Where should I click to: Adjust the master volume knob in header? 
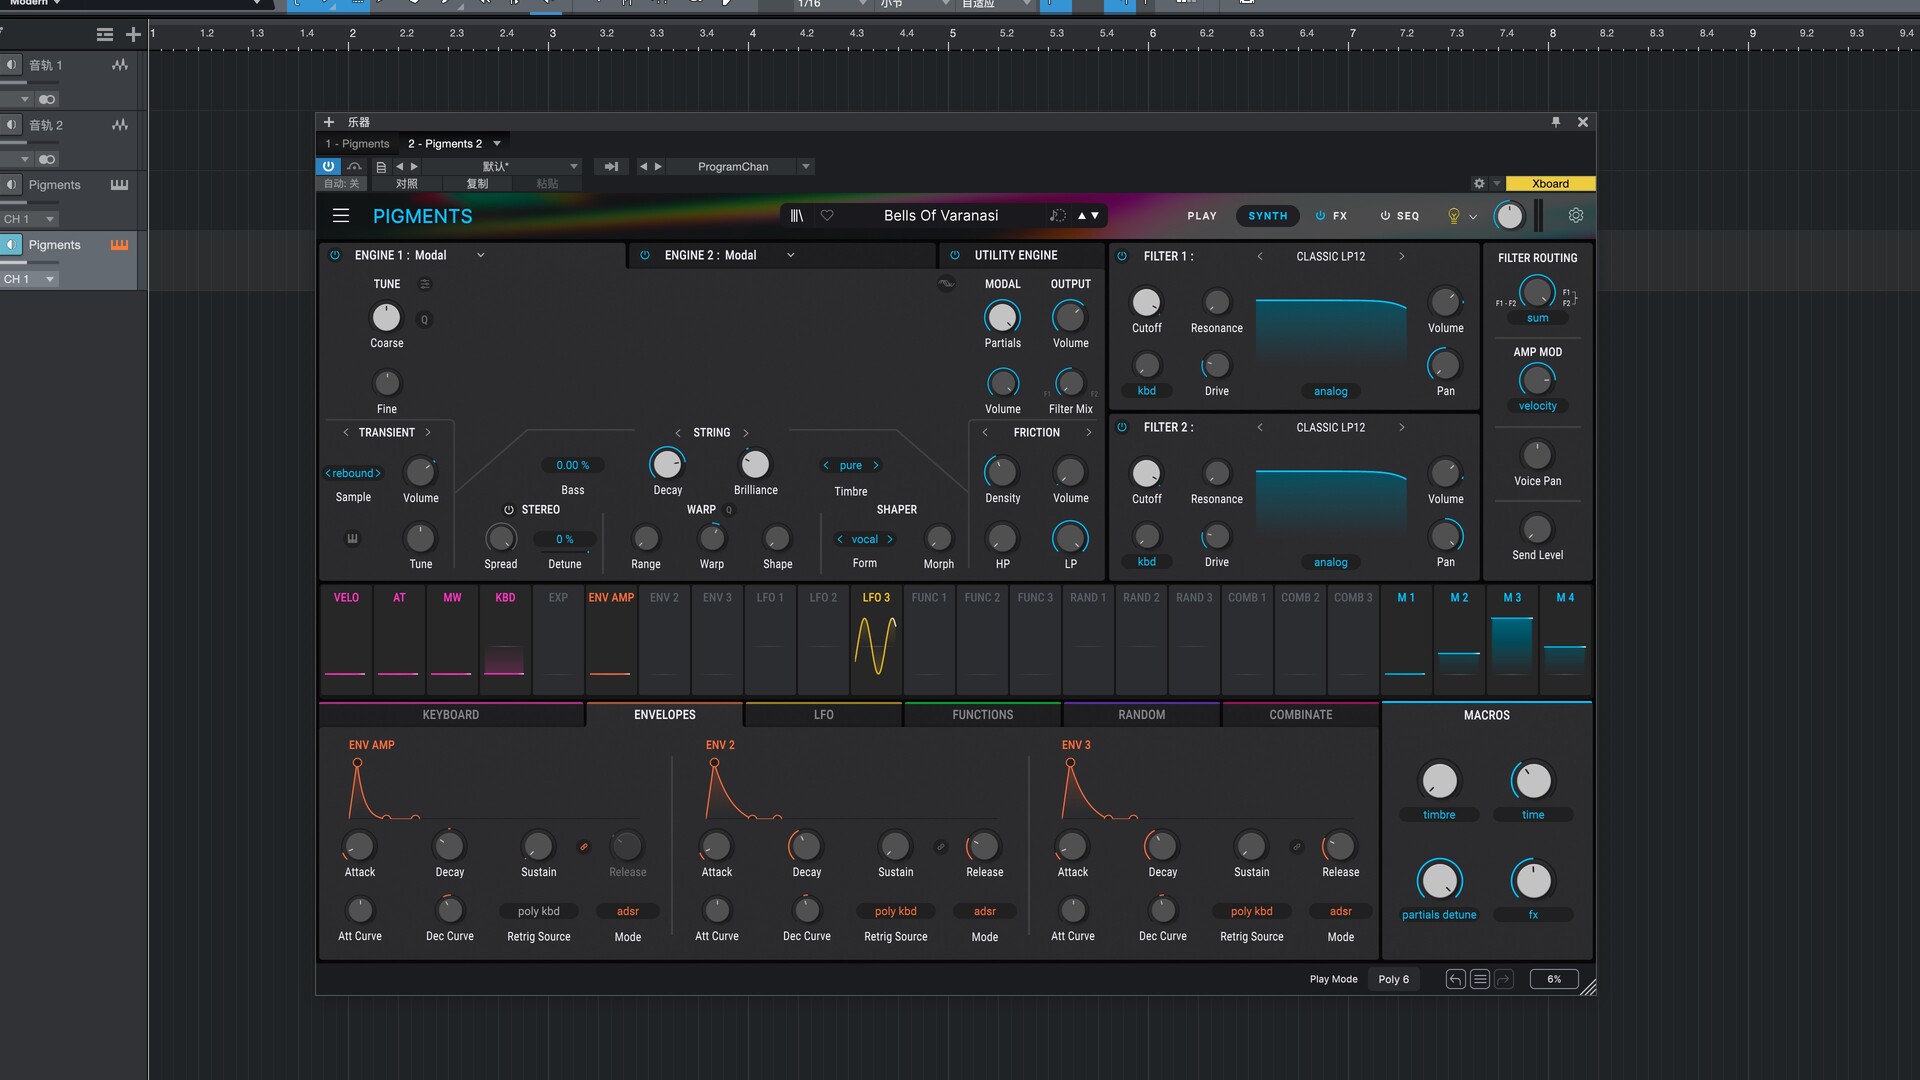[x=1509, y=216]
